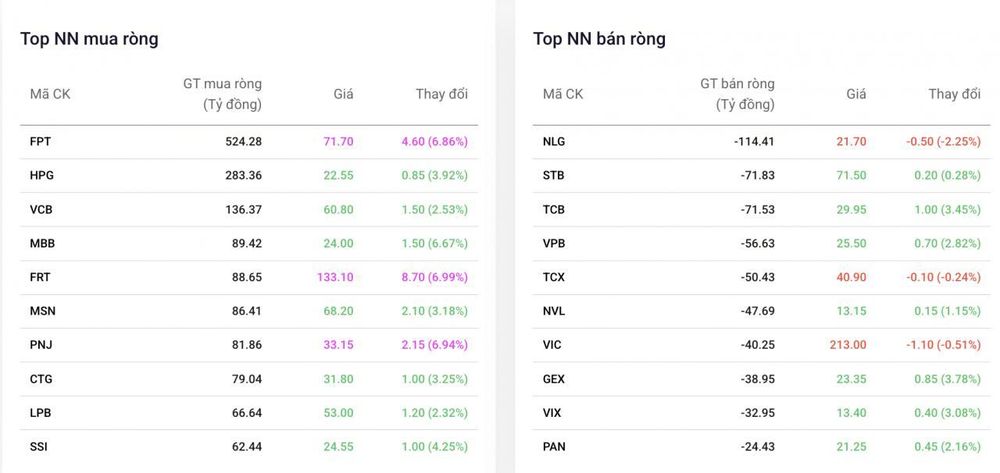
Task: Click 'Giá' header in net buy table
Action: tap(343, 94)
